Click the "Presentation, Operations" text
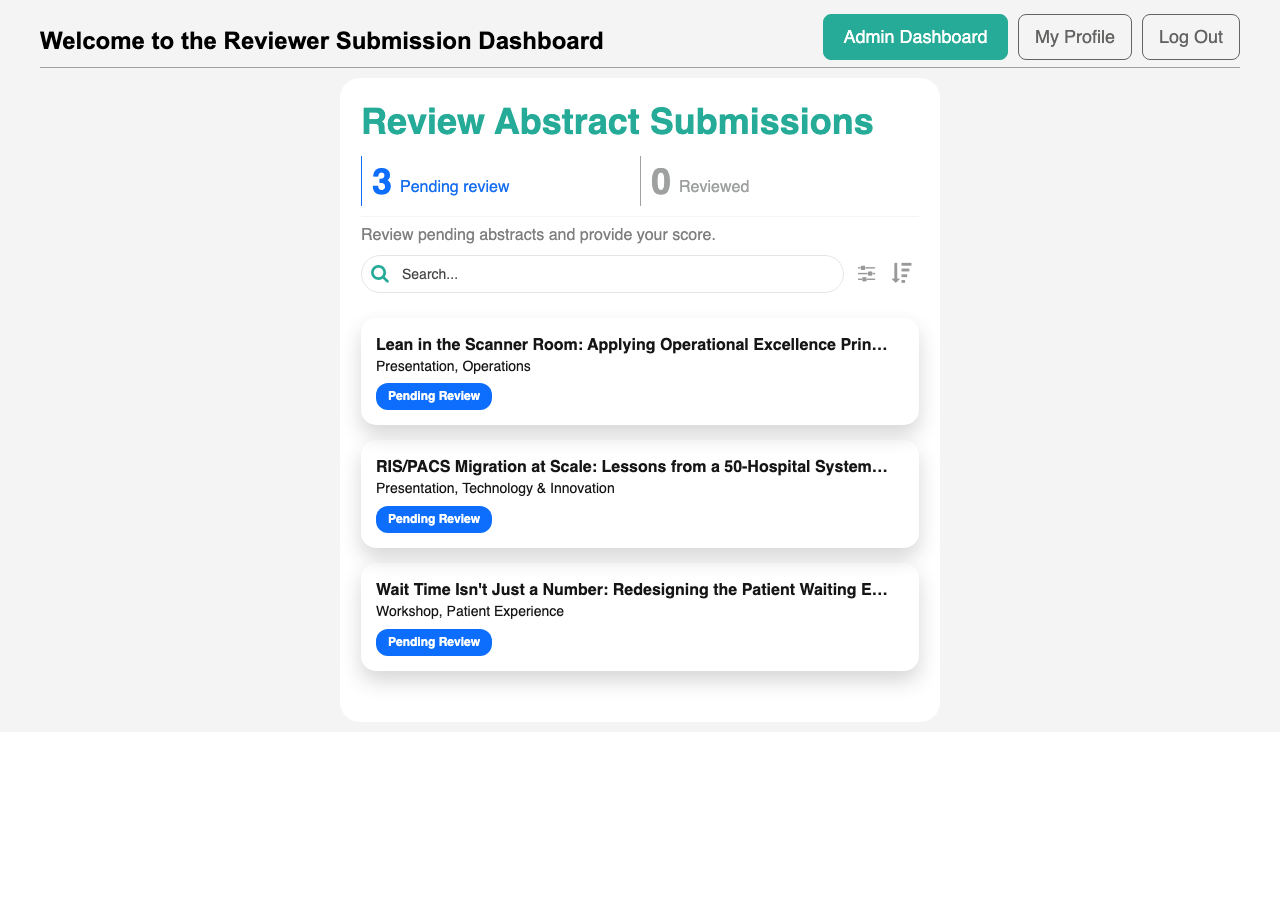 pos(453,366)
